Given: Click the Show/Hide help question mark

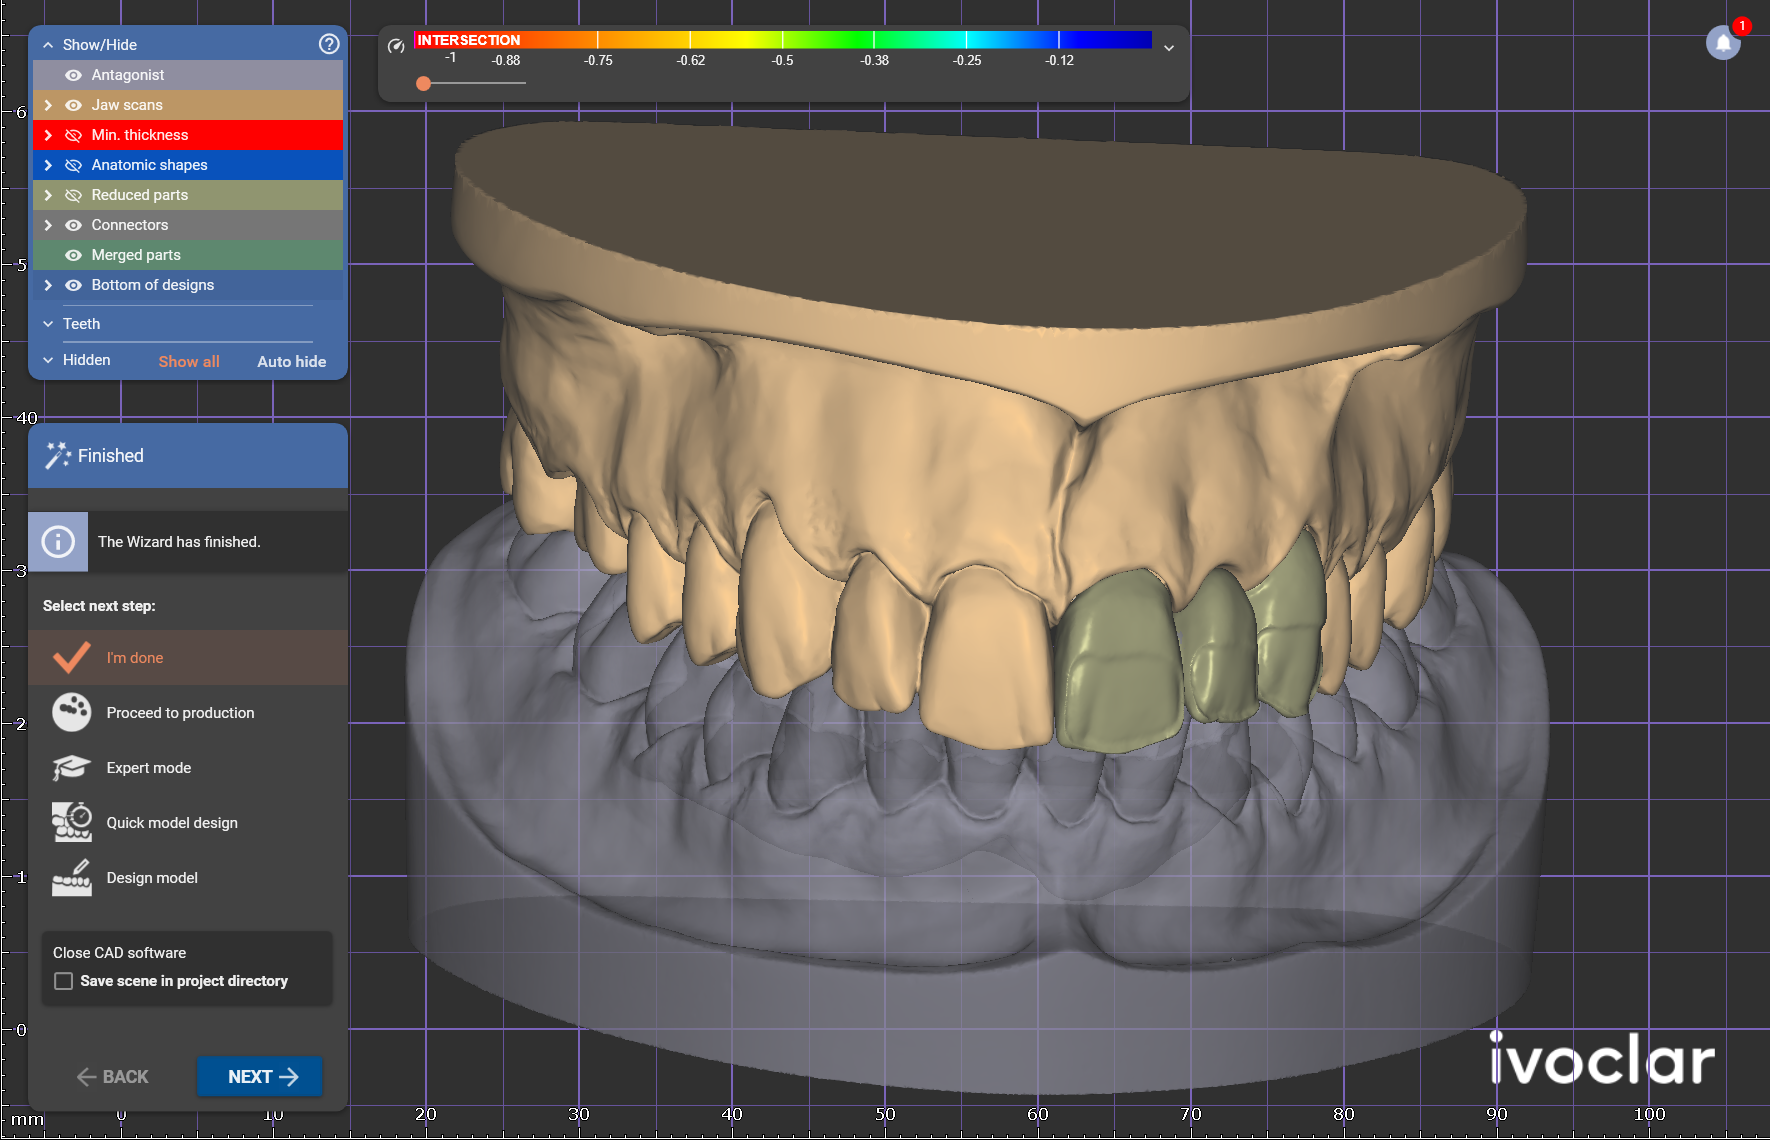Looking at the screenshot, I should click(329, 44).
